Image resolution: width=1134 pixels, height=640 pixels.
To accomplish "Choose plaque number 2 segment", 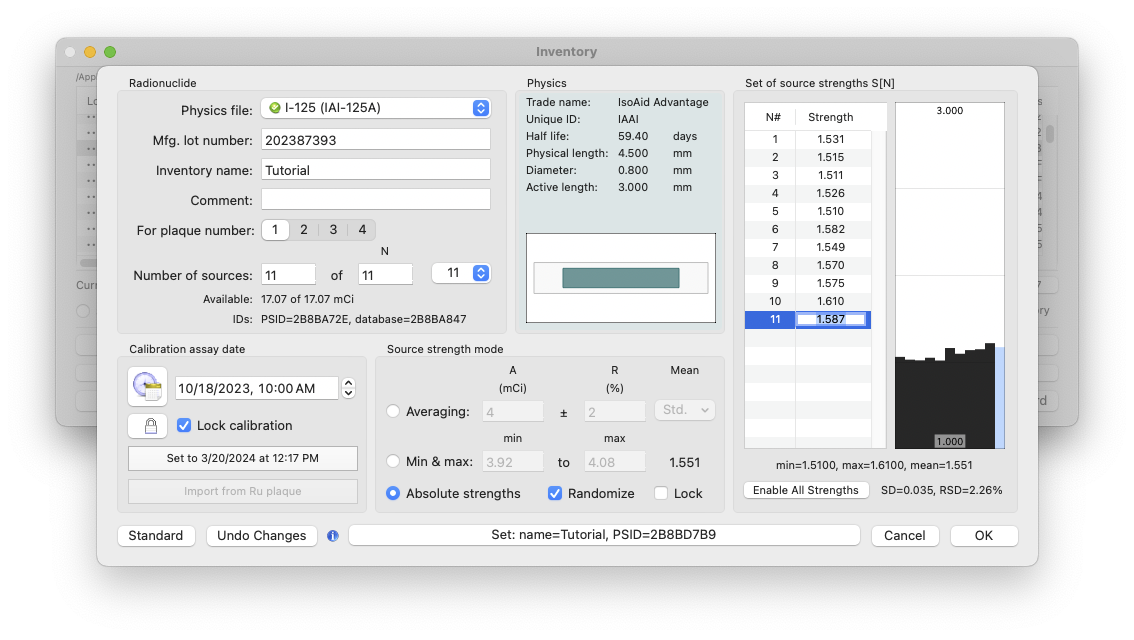I will (304, 230).
